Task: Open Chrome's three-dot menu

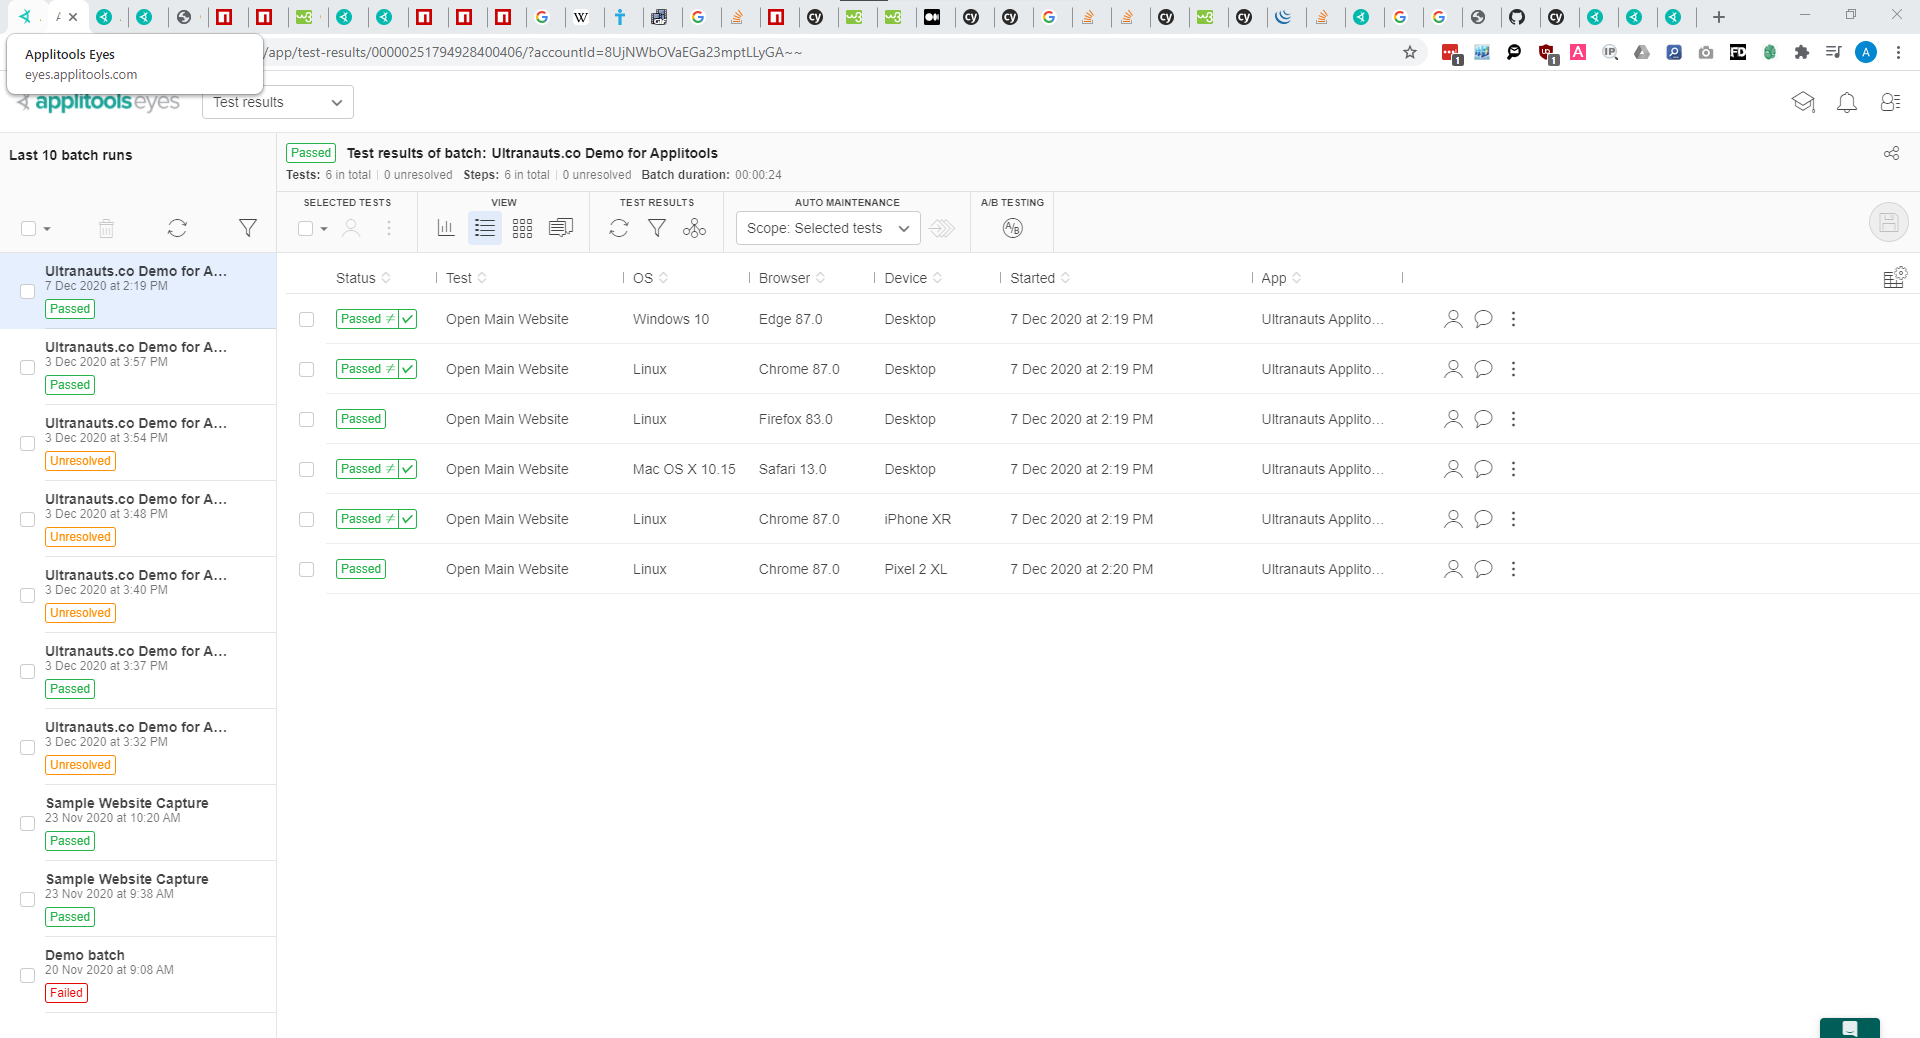Action: click(1898, 52)
